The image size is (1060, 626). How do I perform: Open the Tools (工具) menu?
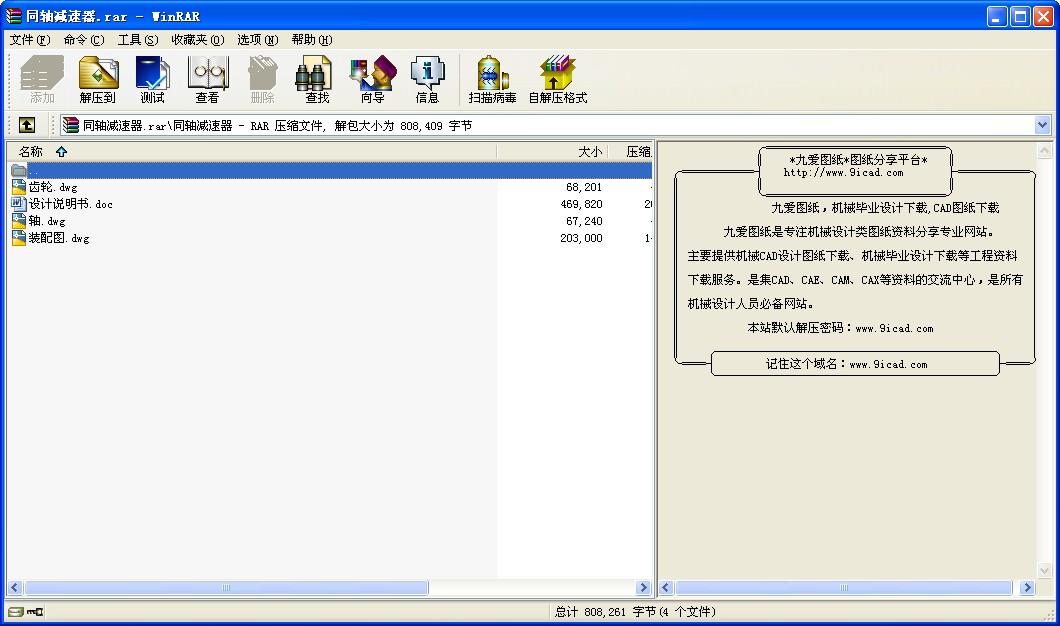tap(137, 40)
